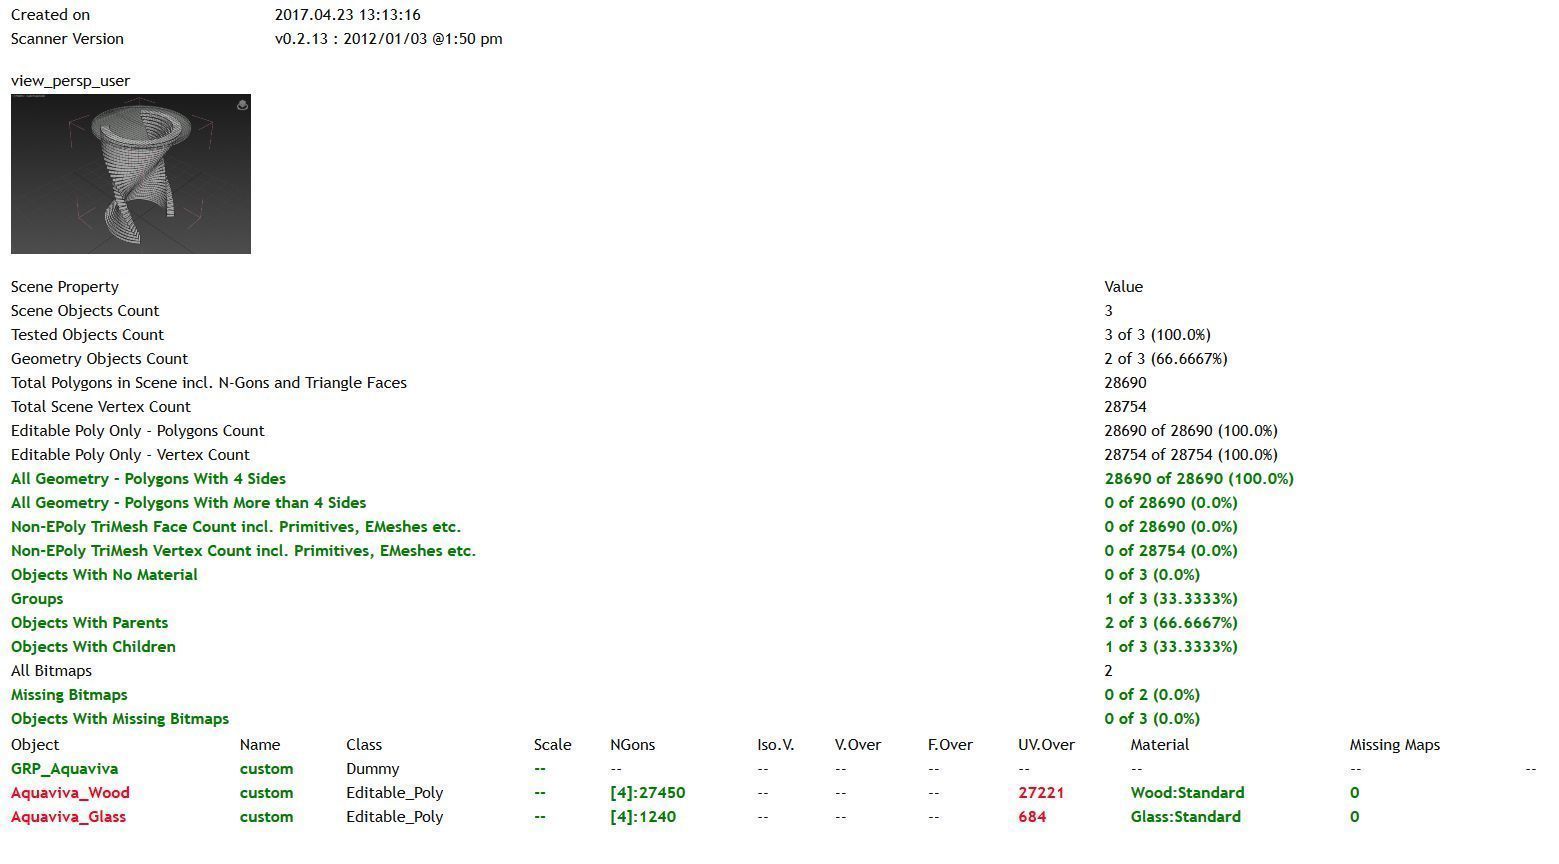The width and height of the screenshot is (1559, 864).
Task: Click the viewport icon in thumbnail's top-right corner
Action: click(242, 105)
